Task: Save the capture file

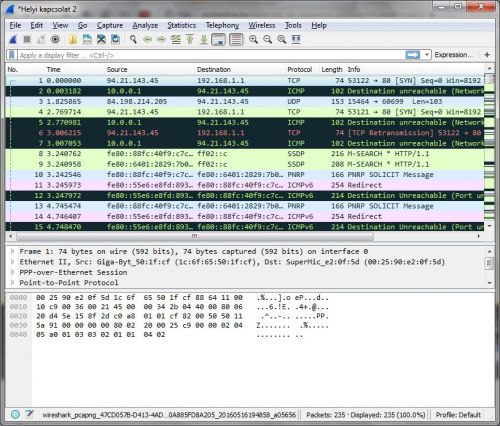Action: pyautogui.click(x=87, y=40)
